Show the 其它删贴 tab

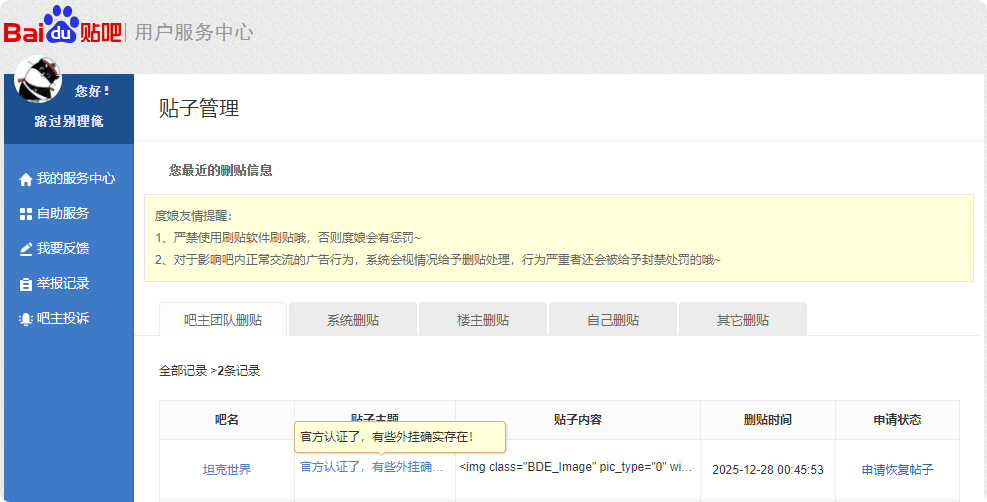point(743,320)
